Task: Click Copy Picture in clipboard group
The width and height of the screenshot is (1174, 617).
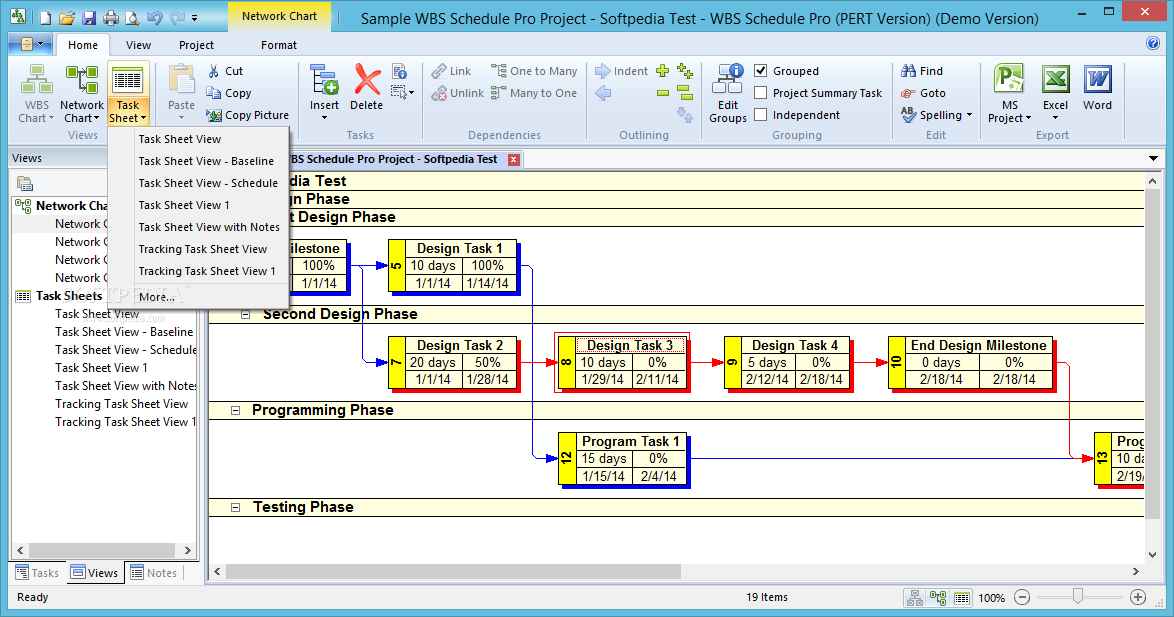Action: [248, 115]
